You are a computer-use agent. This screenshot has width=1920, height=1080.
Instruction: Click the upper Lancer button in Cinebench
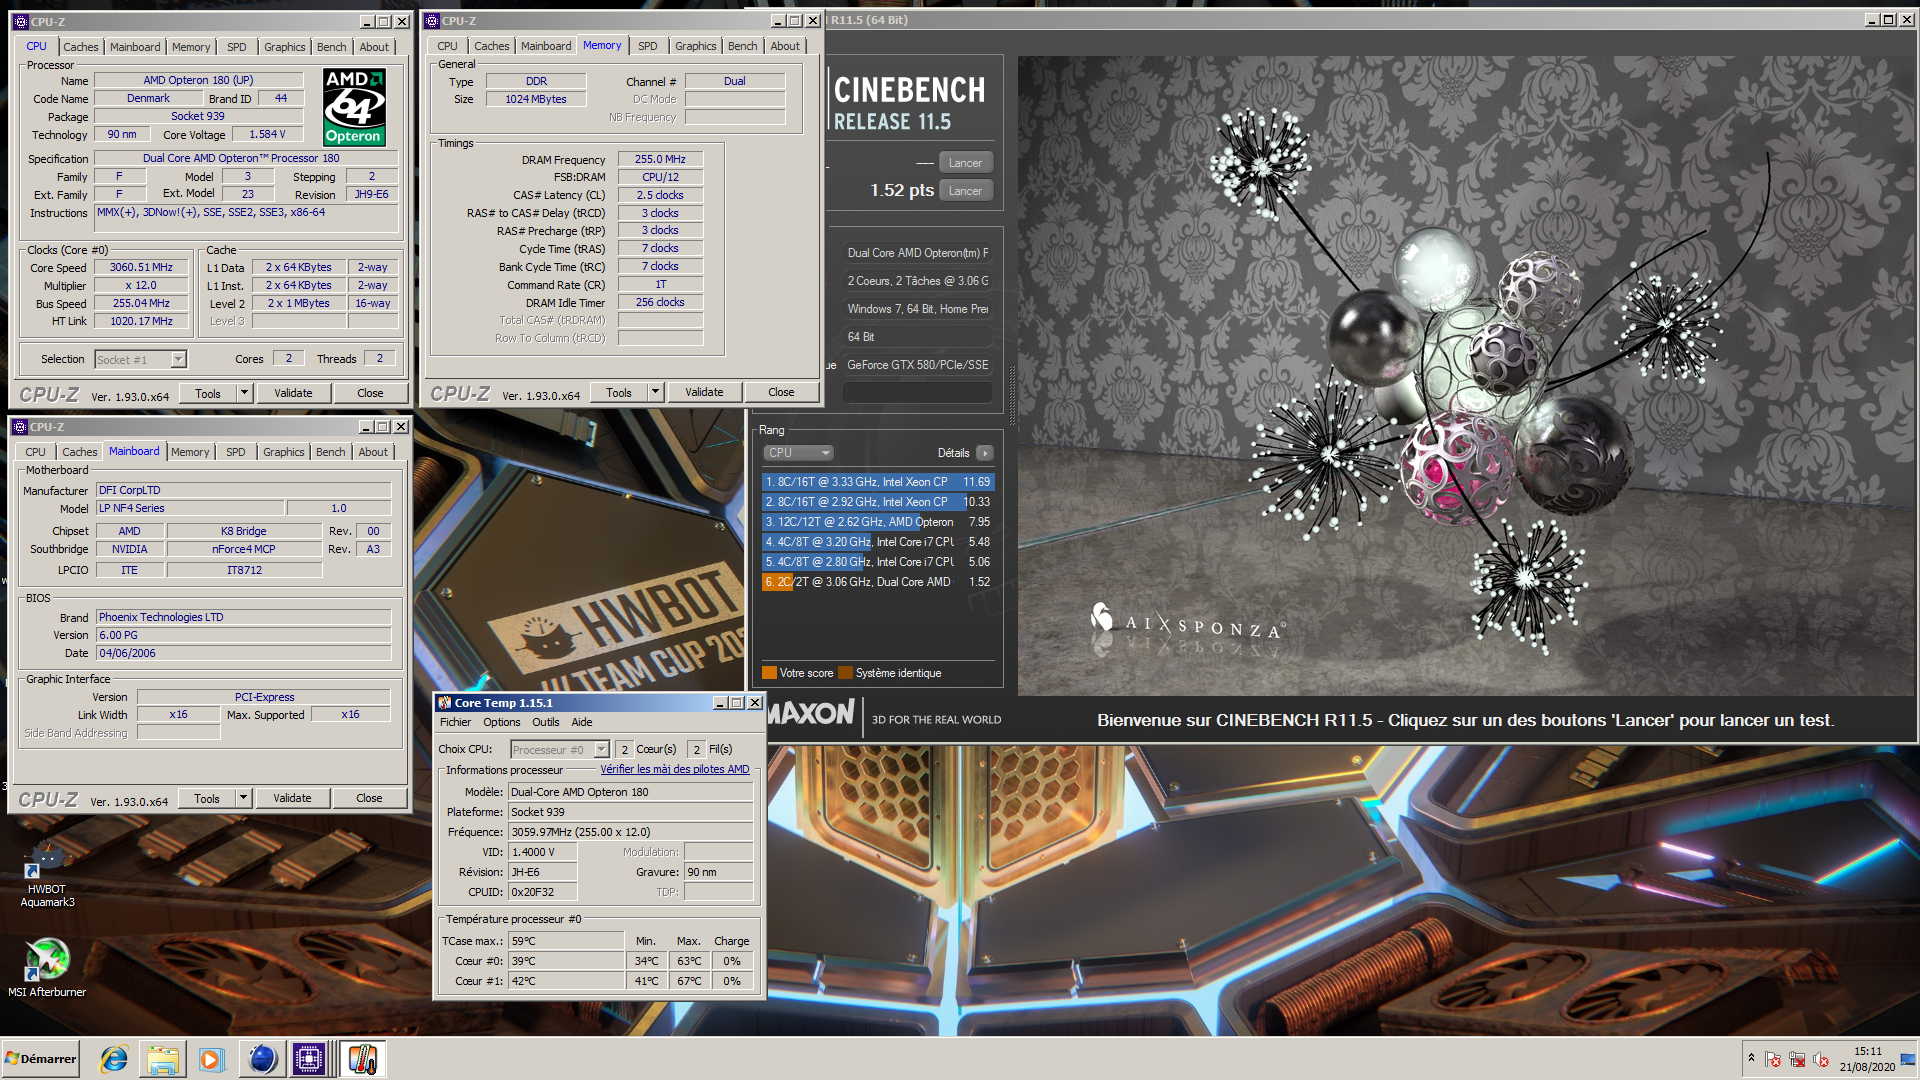(966, 163)
